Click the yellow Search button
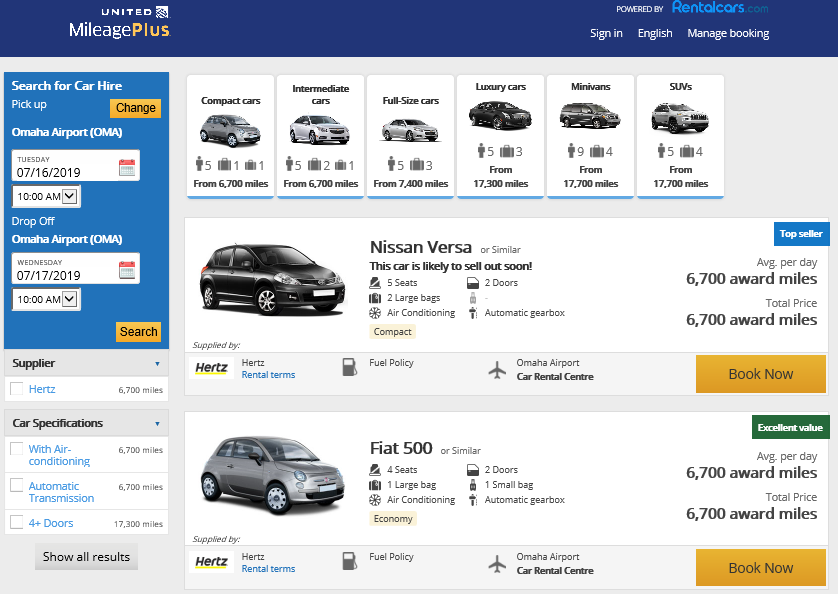 138,331
